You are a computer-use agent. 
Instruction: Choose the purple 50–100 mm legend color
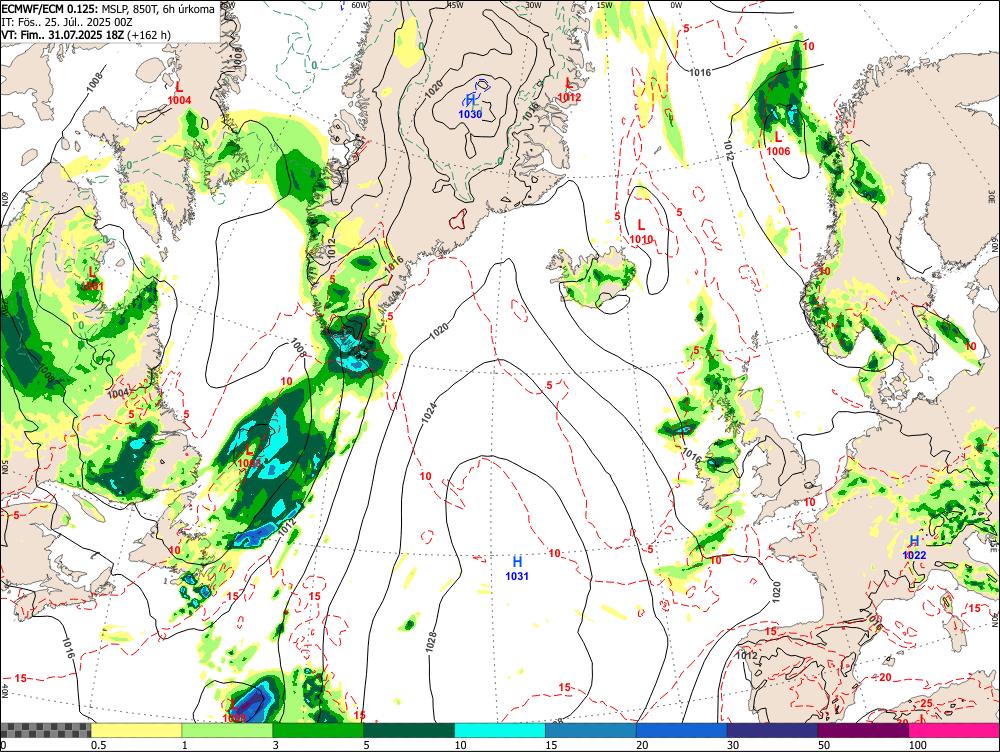(x=864, y=730)
